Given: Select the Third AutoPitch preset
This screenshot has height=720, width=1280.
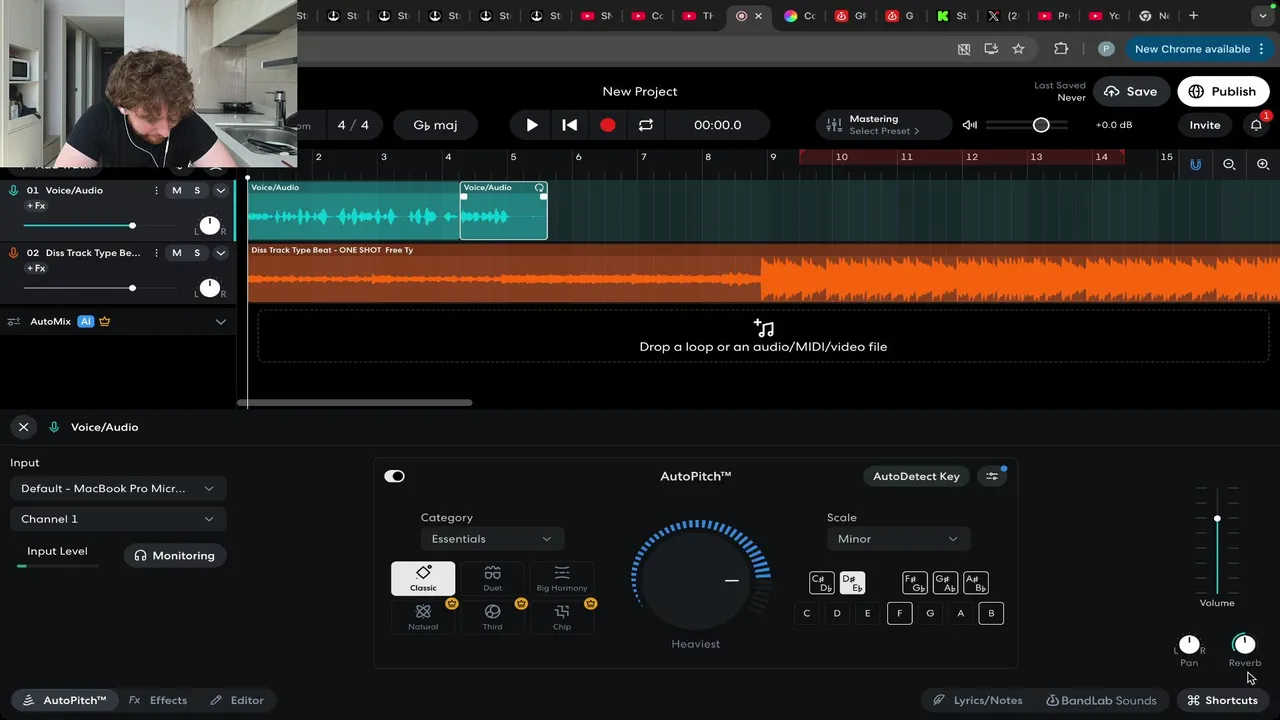Looking at the screenshot, I should tap(492, 616).
